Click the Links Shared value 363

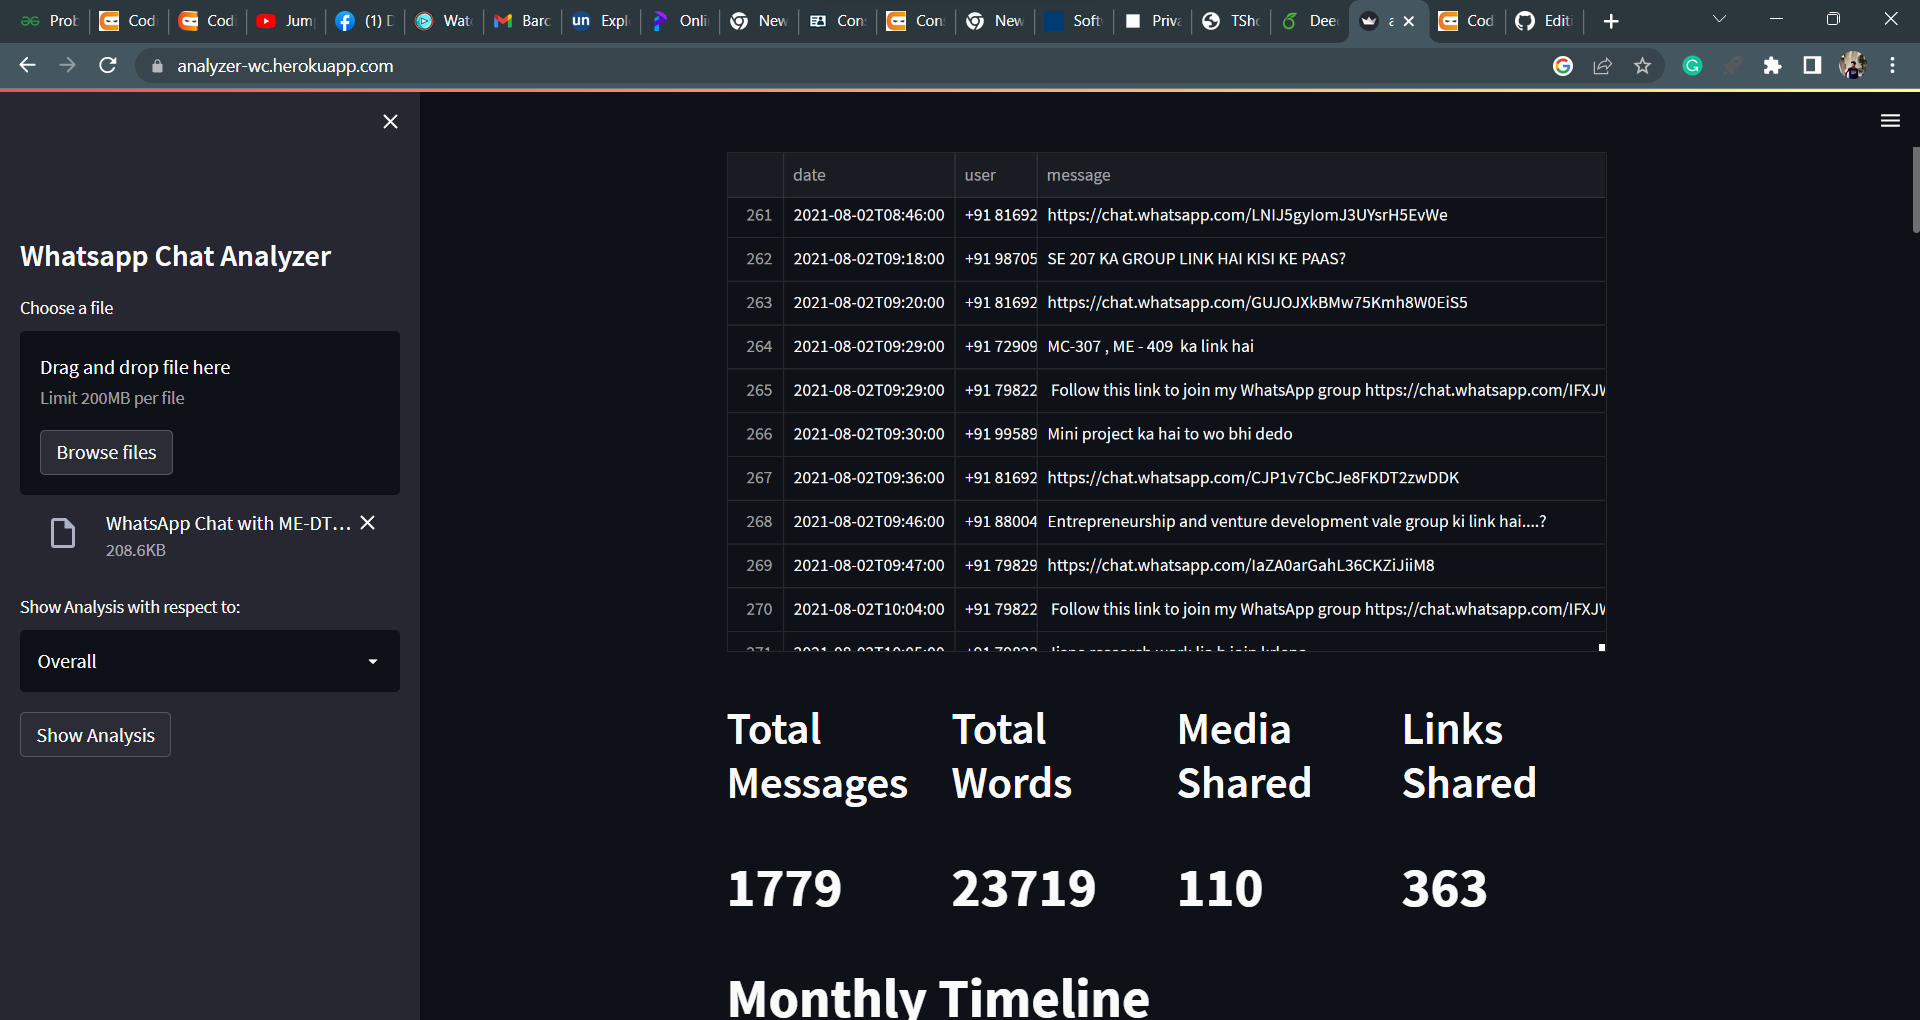pyautogui.click(x=1445, y=888)
